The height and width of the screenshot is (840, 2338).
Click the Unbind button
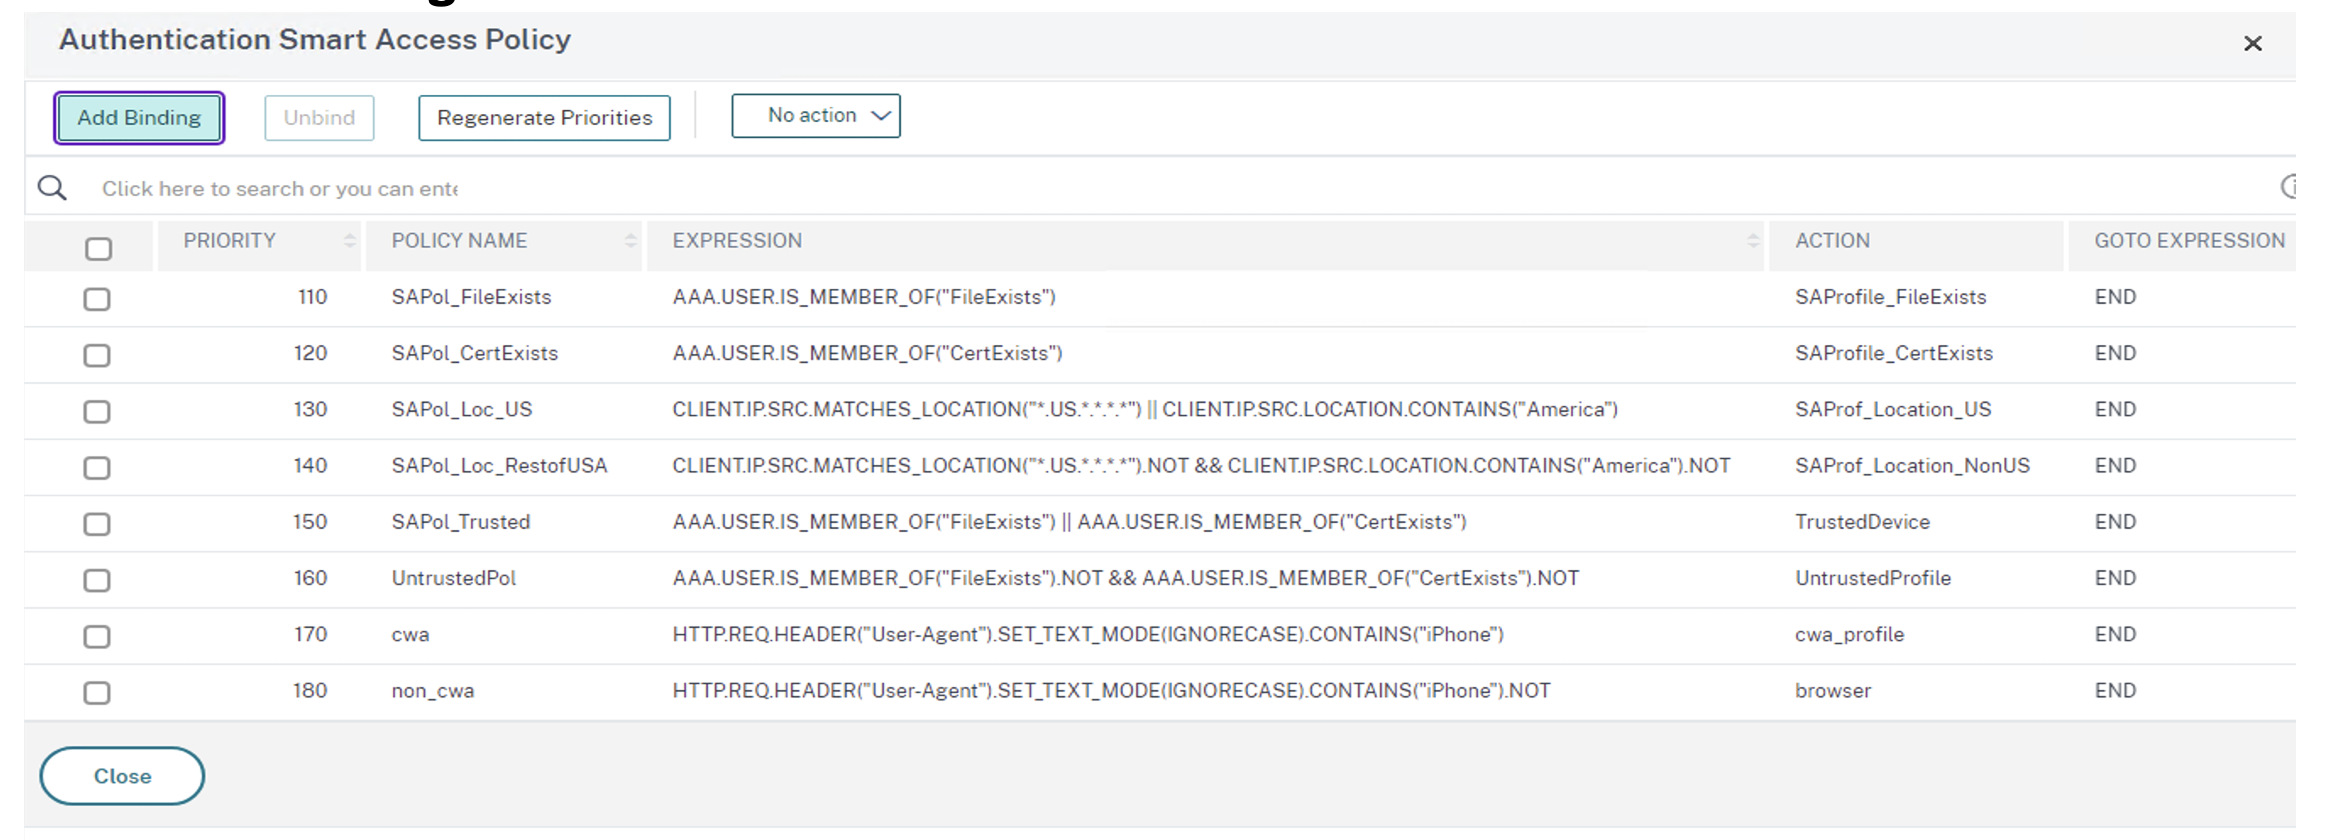click(319, 118)
